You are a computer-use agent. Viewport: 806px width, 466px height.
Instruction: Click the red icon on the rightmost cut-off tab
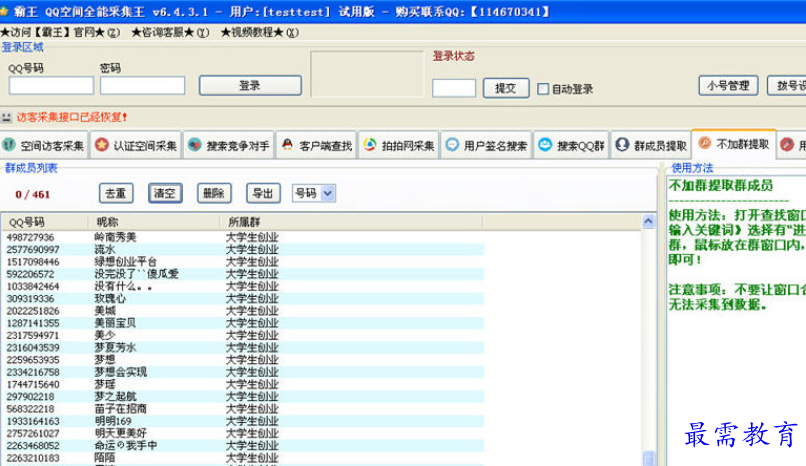point(787,144)
